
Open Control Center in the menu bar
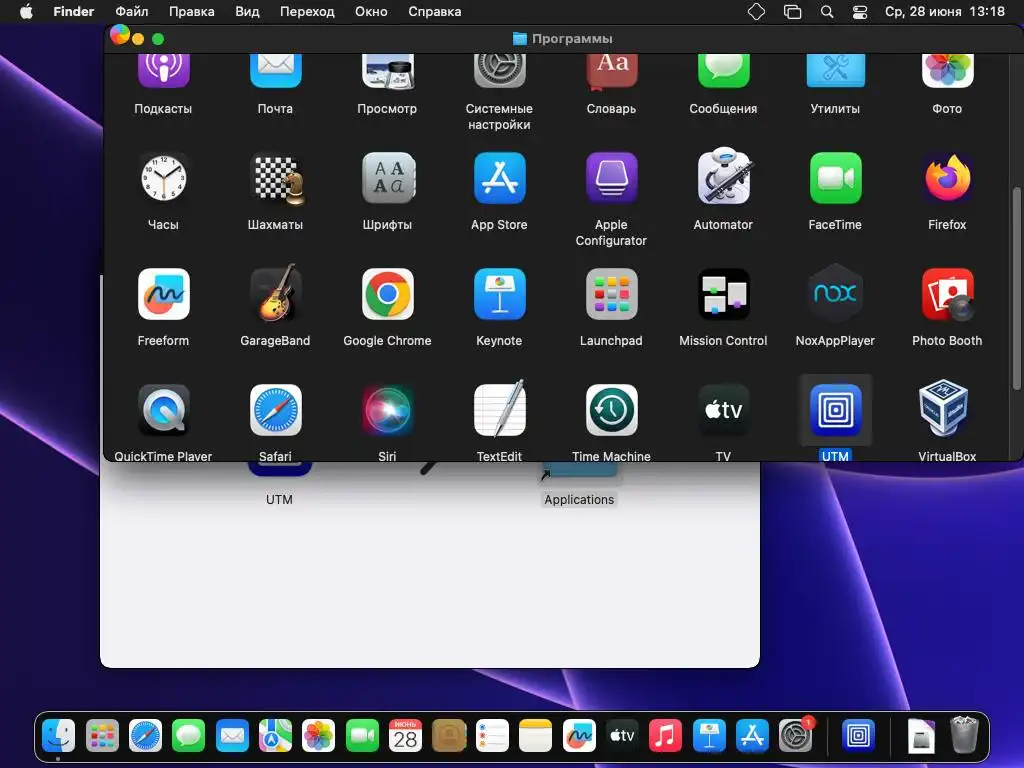860,12
